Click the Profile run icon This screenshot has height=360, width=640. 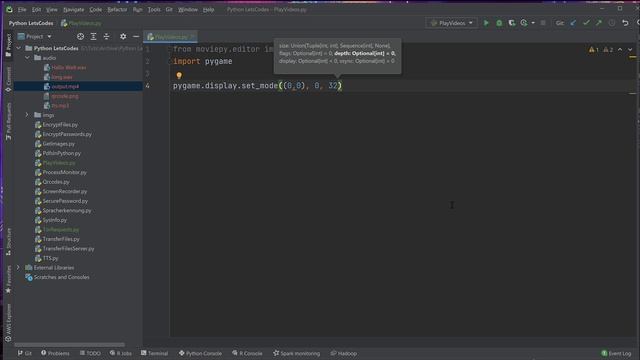(524, 23)
